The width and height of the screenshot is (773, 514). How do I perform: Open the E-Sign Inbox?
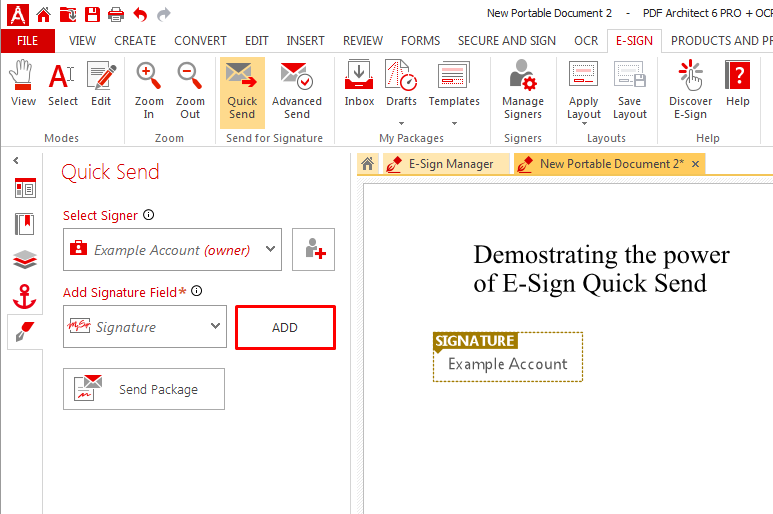click(359, 84)
